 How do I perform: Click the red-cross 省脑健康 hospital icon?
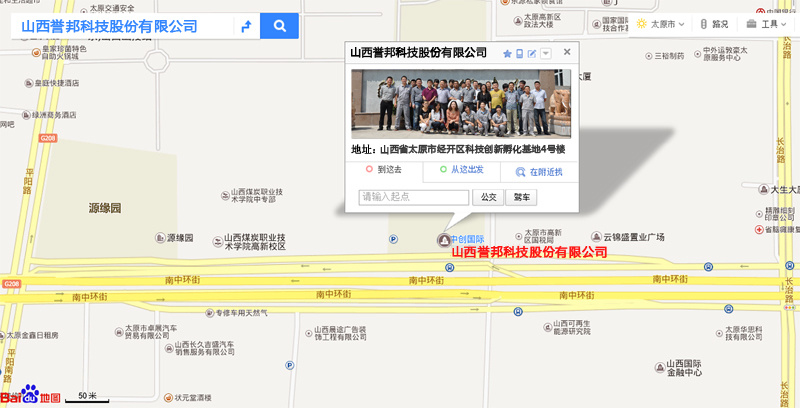pos(759,230)
